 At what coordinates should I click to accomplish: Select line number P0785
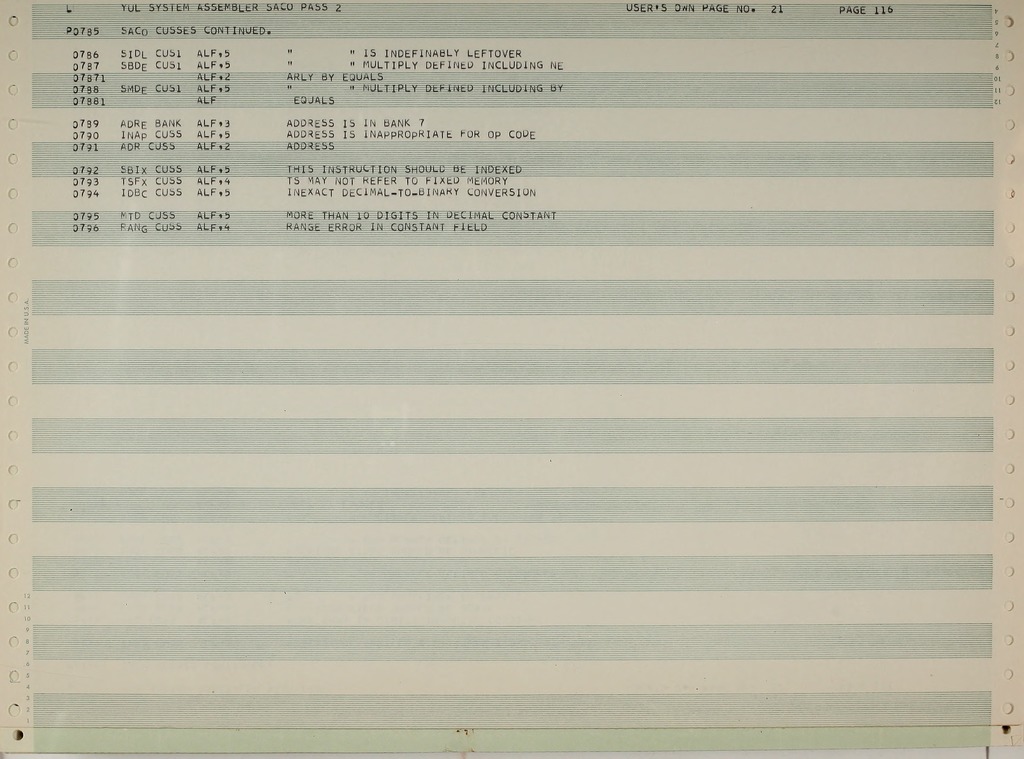pos(82,31)
